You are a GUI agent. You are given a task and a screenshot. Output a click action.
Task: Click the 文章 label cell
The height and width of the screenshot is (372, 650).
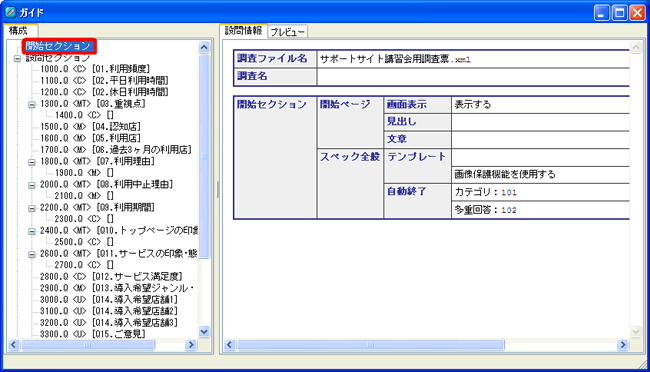coord(417,139)
